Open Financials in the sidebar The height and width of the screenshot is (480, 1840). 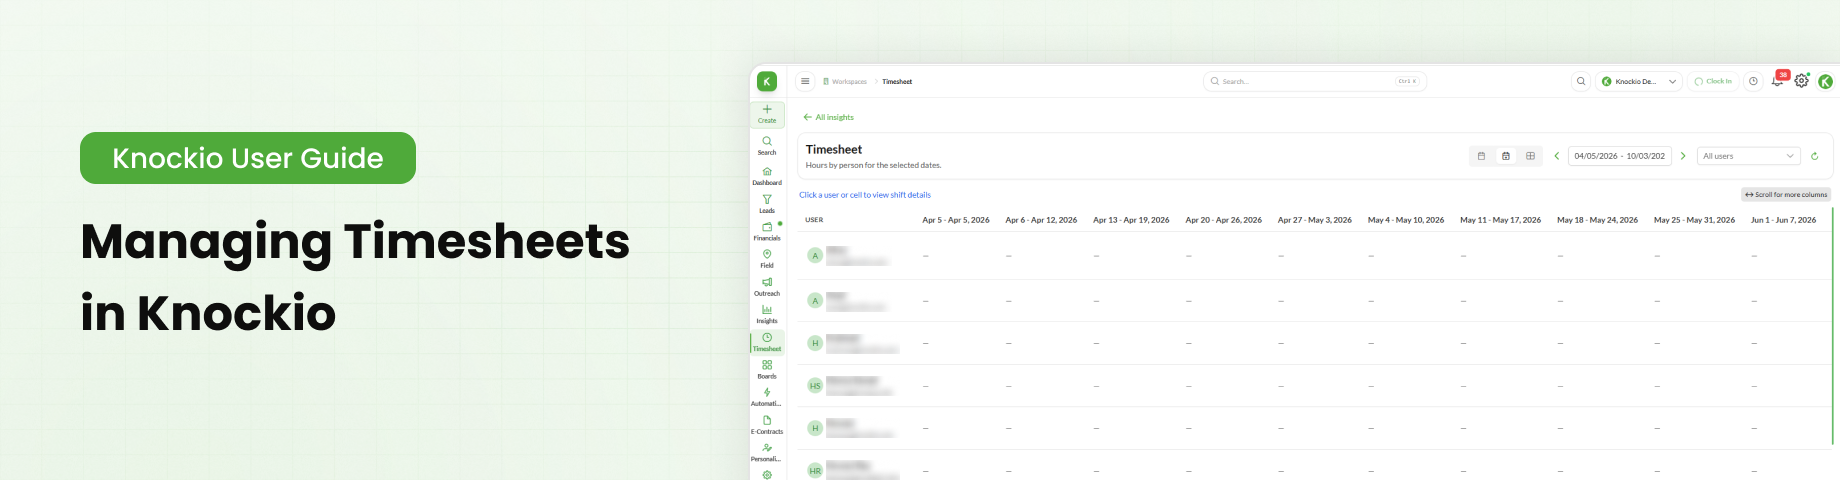[767, 231]
